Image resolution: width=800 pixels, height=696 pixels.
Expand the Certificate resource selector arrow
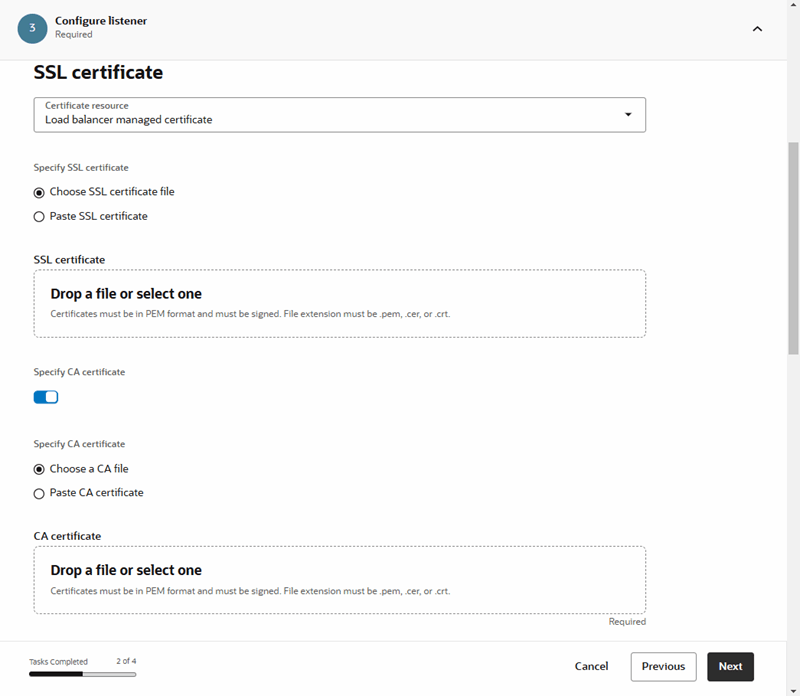coord(630,115)
